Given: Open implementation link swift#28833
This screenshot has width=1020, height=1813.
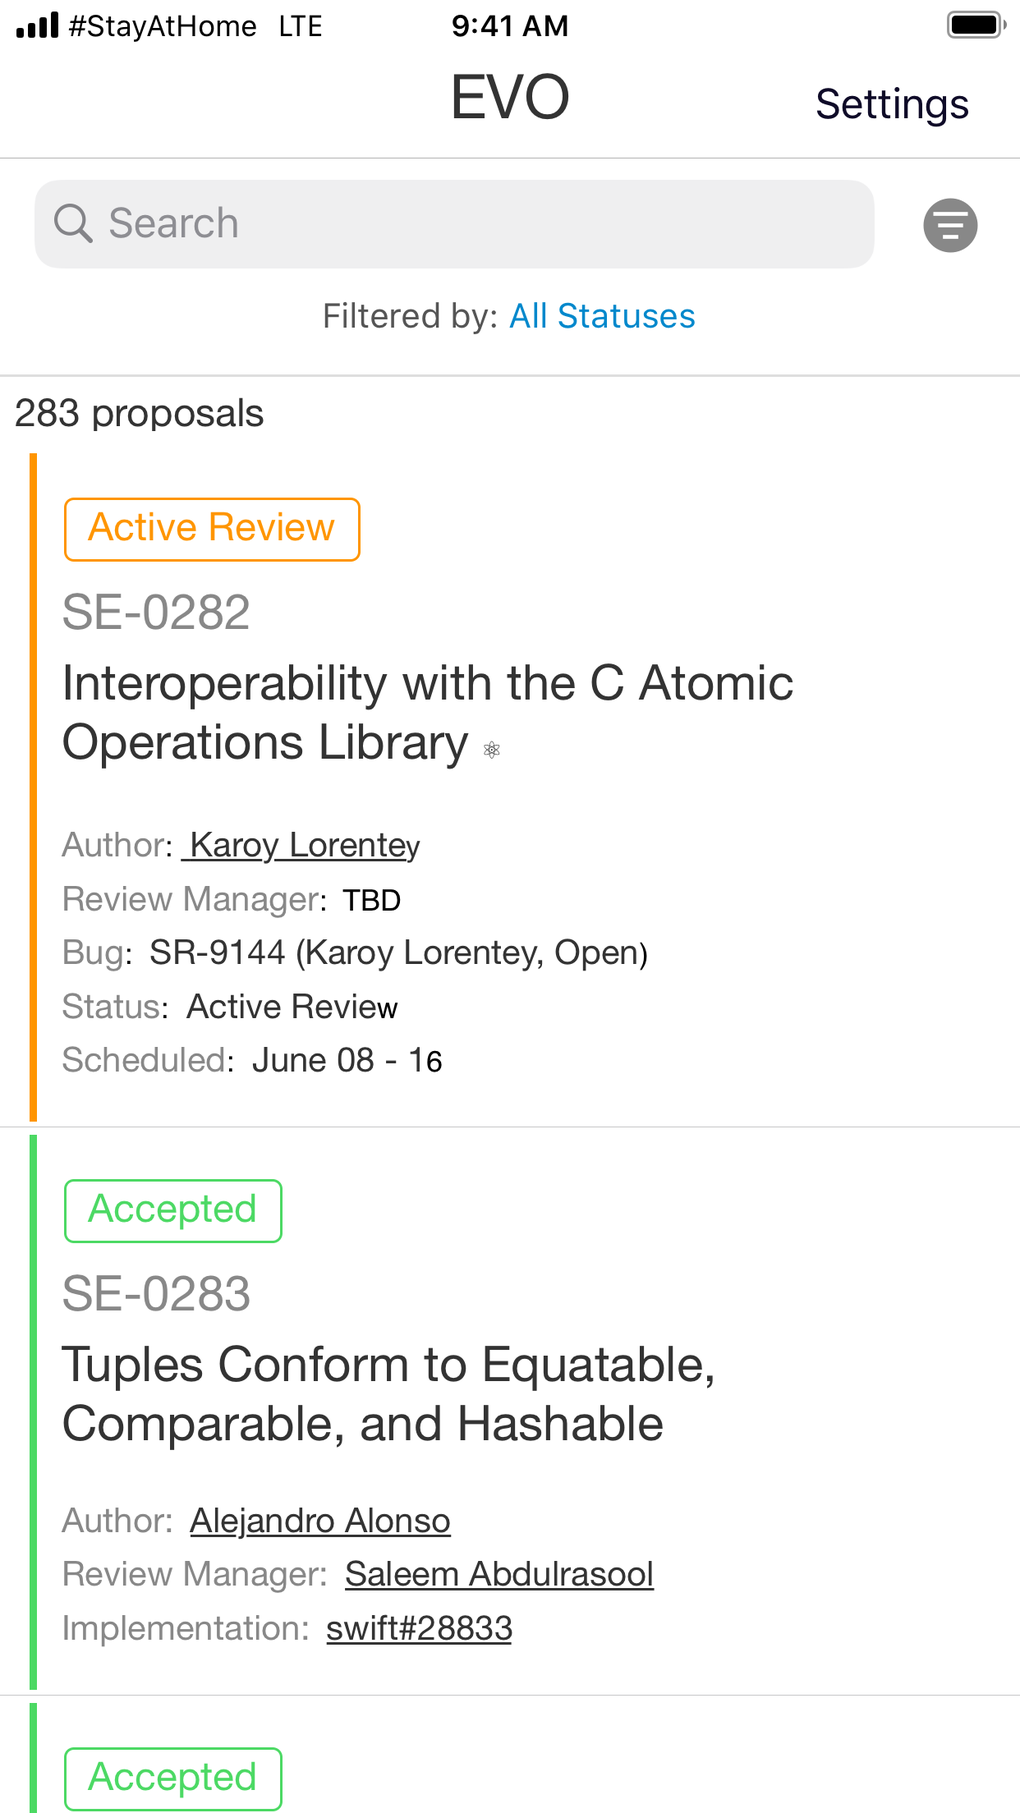Looking at the screenshot, I should pyautogui.click(x=419, y=1629).
